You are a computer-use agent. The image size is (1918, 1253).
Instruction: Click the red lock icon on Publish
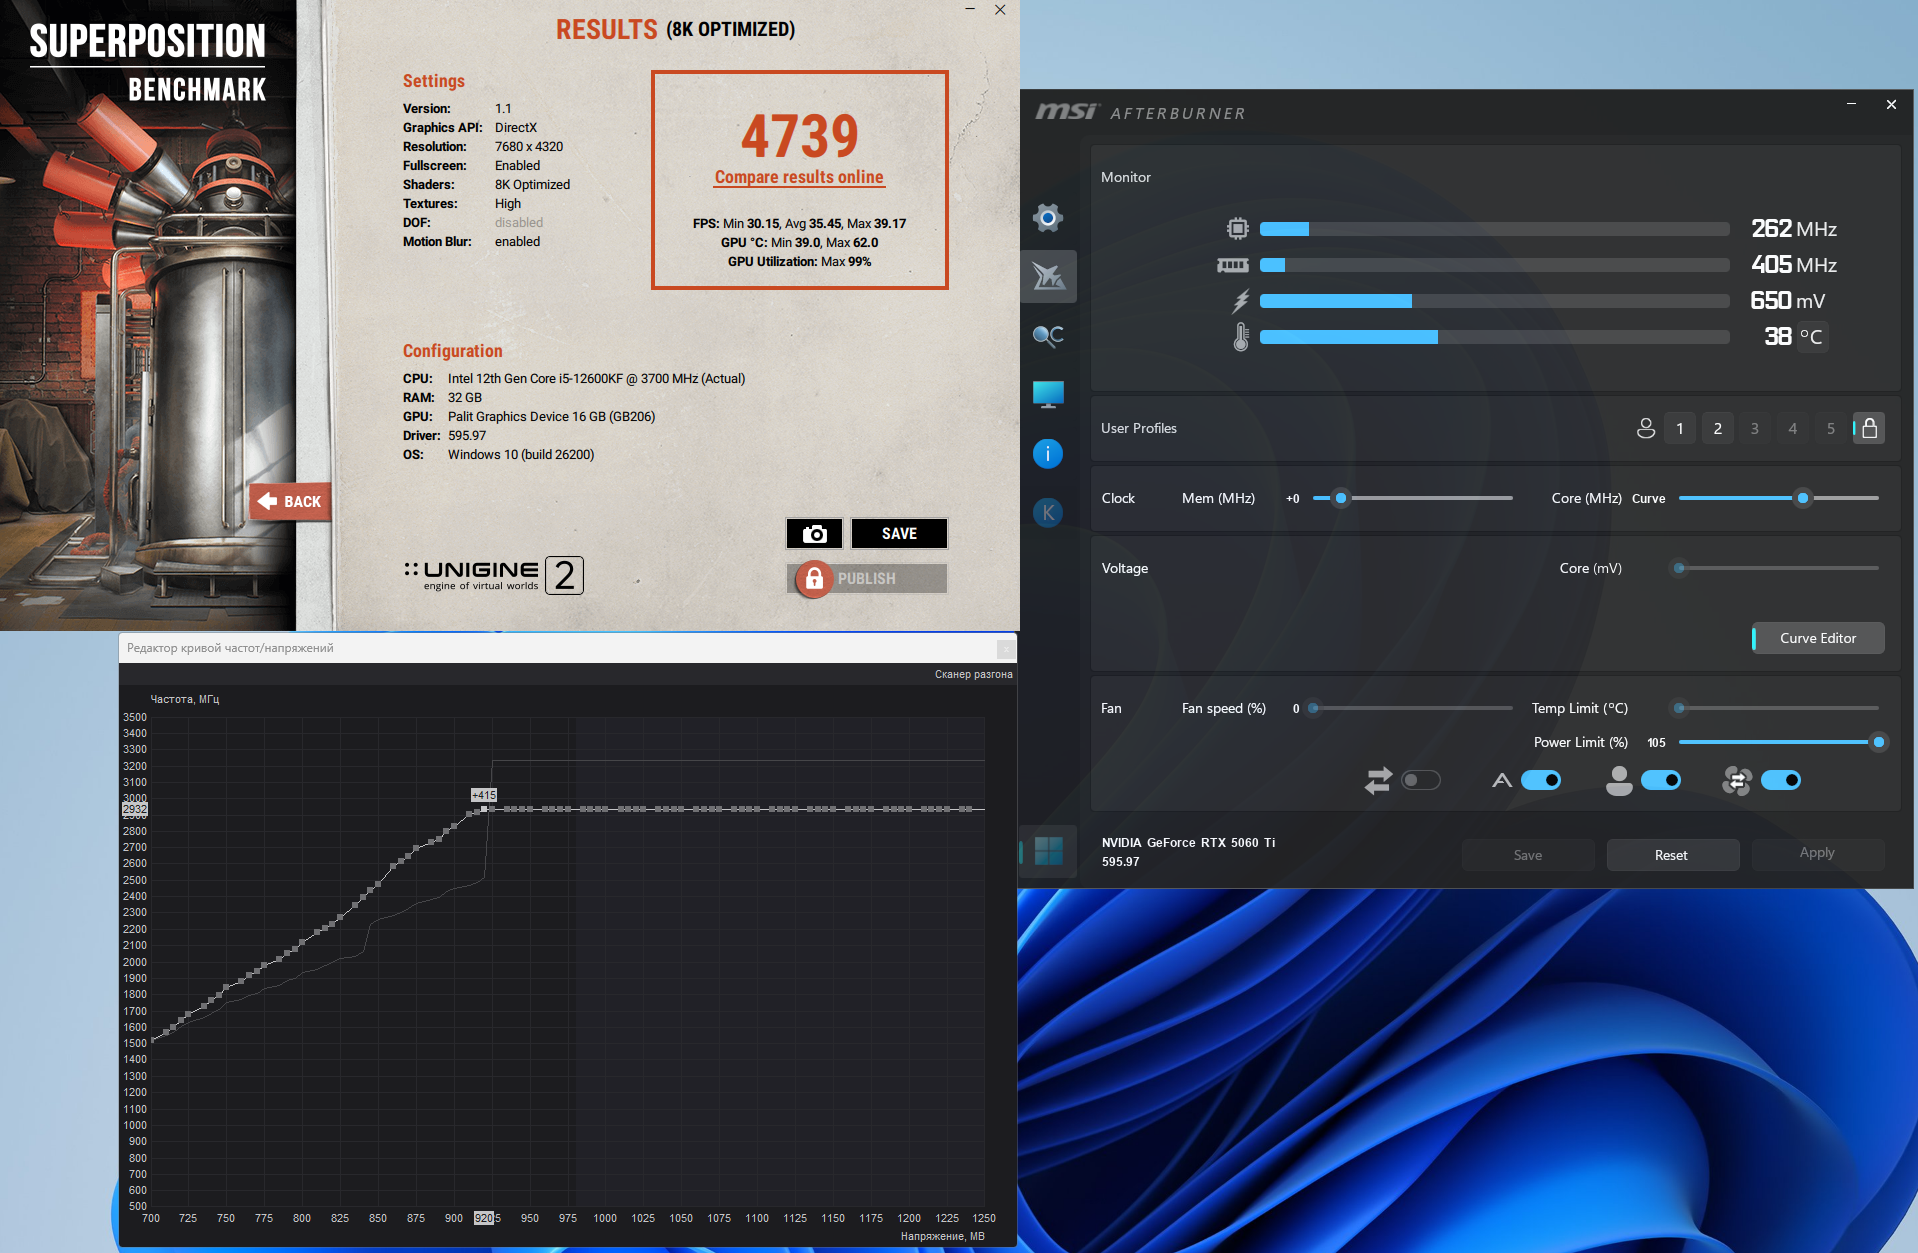(814, 579)
